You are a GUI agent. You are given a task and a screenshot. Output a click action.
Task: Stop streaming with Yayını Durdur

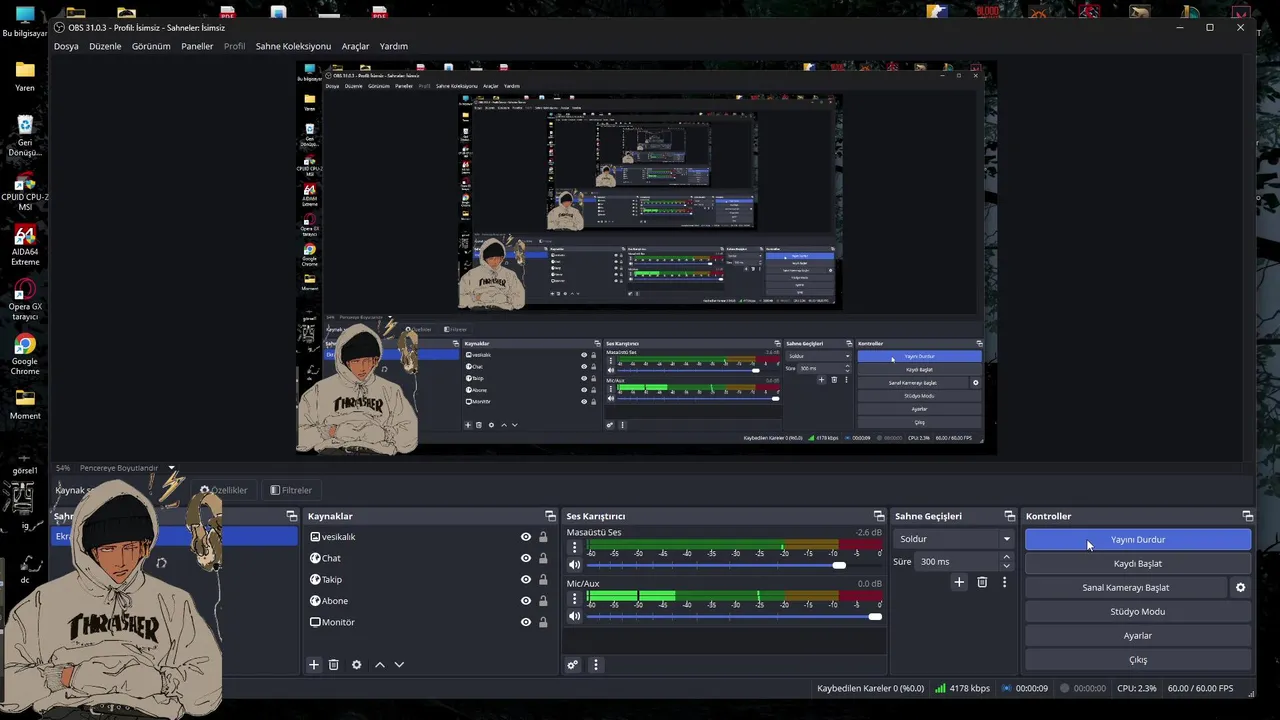tap(1138, 540)
